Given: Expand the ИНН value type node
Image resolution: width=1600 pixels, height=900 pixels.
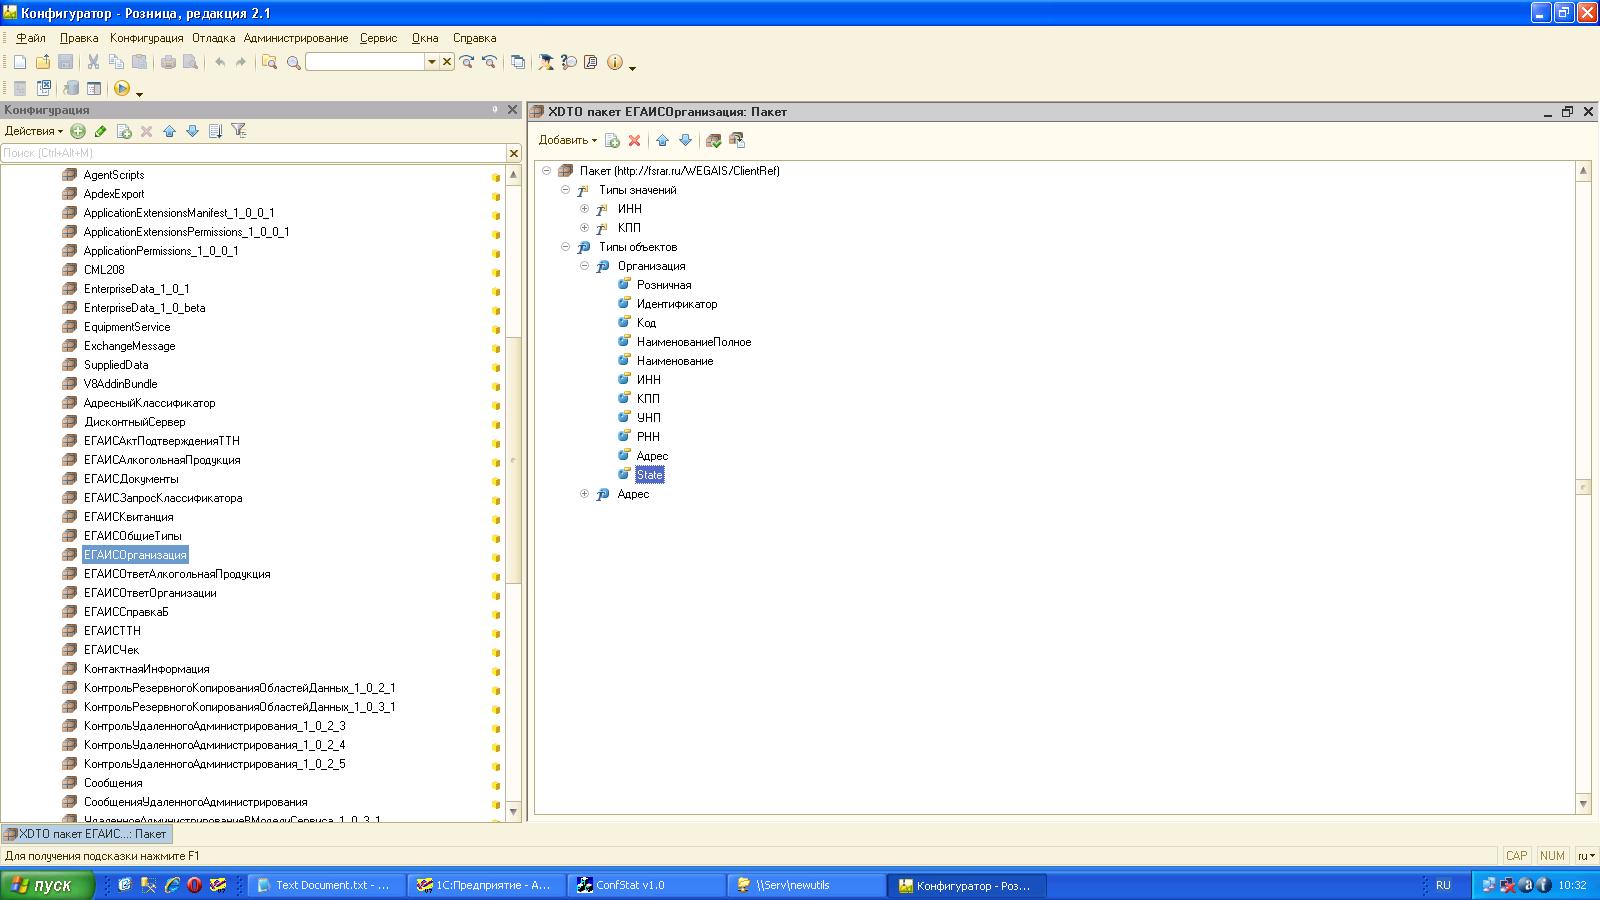Looking at the screenshot, I should [x=584, y=209].
